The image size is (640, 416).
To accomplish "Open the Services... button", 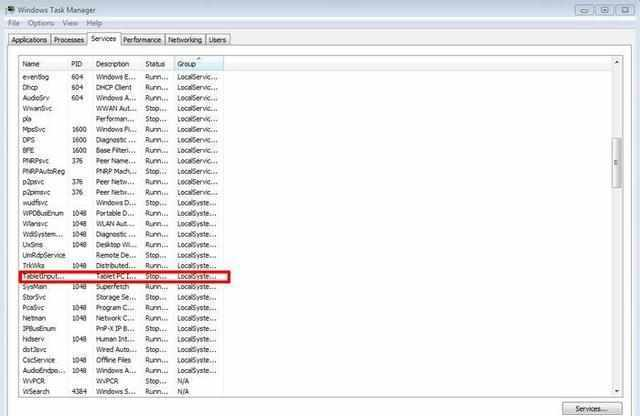I will click(x=592, y=409).
